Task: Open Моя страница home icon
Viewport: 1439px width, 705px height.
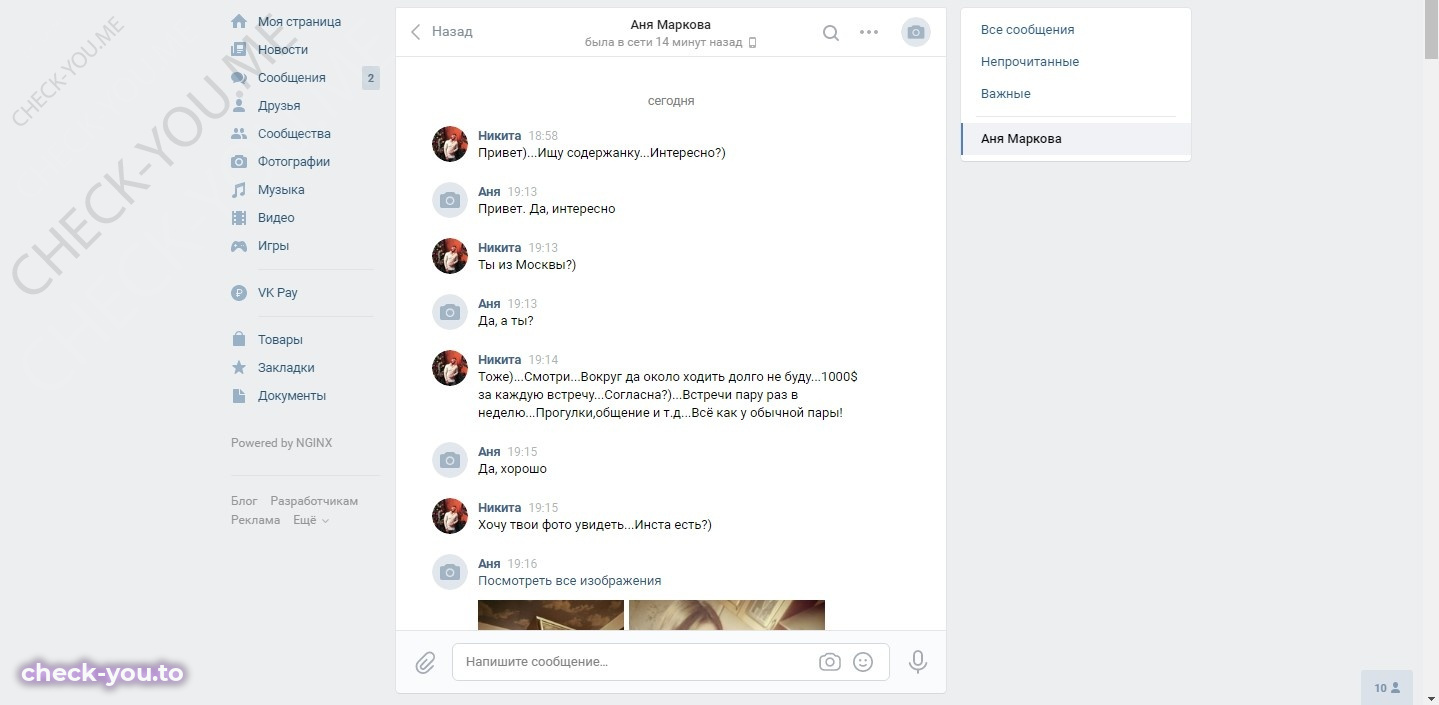Action: tap(239, 21)
